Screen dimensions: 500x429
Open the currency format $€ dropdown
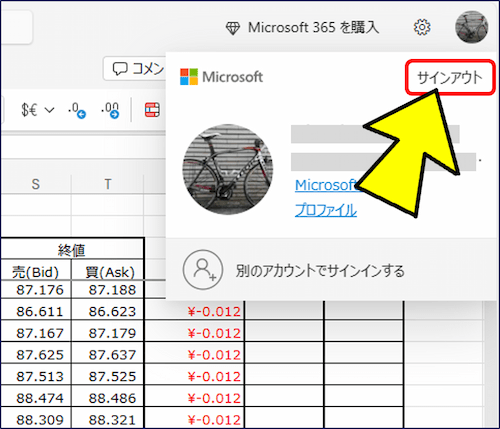click(x=37, y=110)
